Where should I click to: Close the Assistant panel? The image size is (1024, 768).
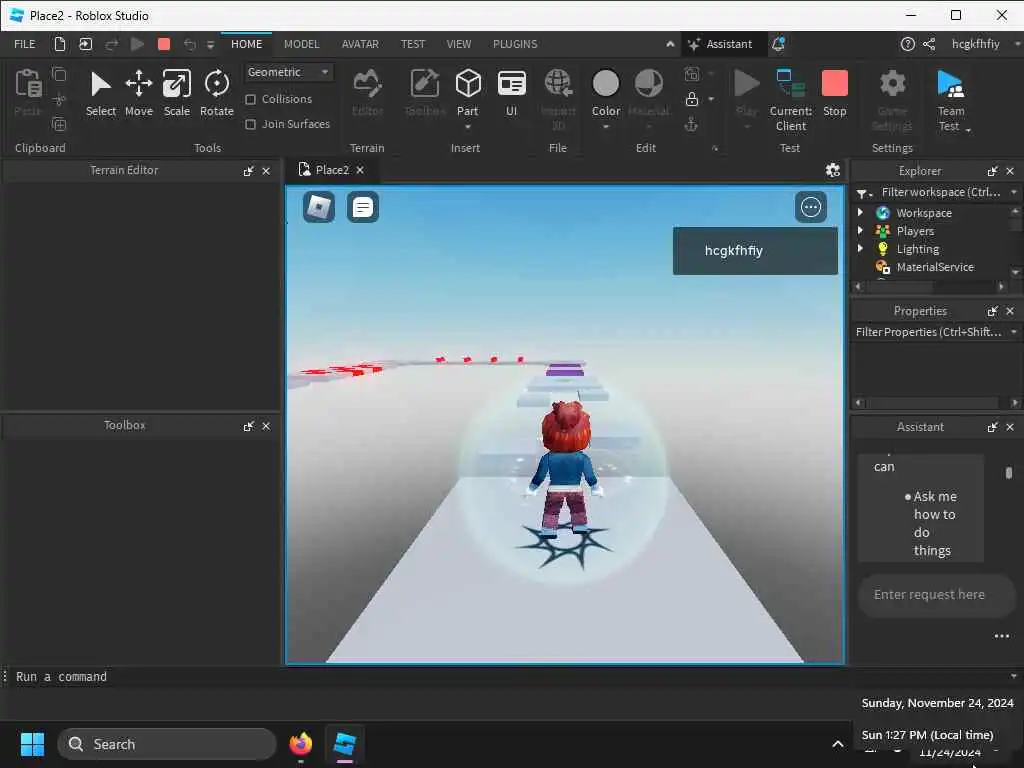(x=1010, y=427)
